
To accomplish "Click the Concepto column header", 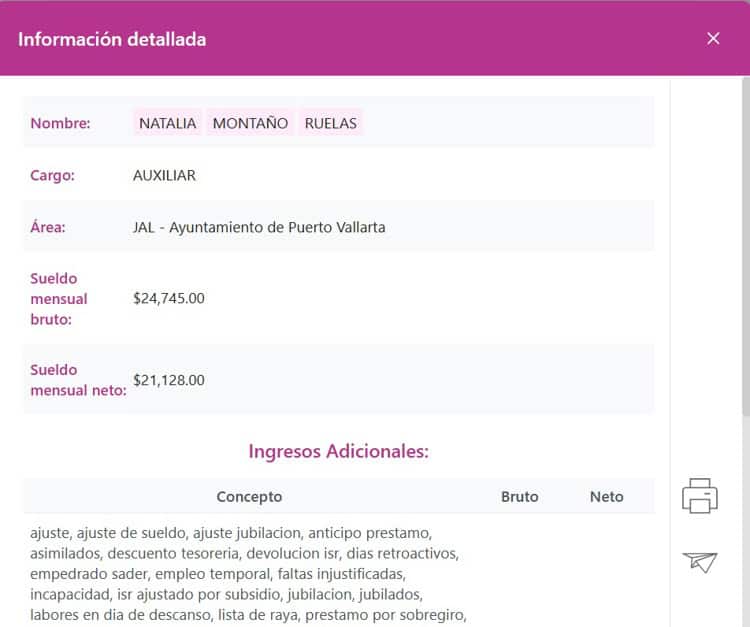I will tap(249, 497).
